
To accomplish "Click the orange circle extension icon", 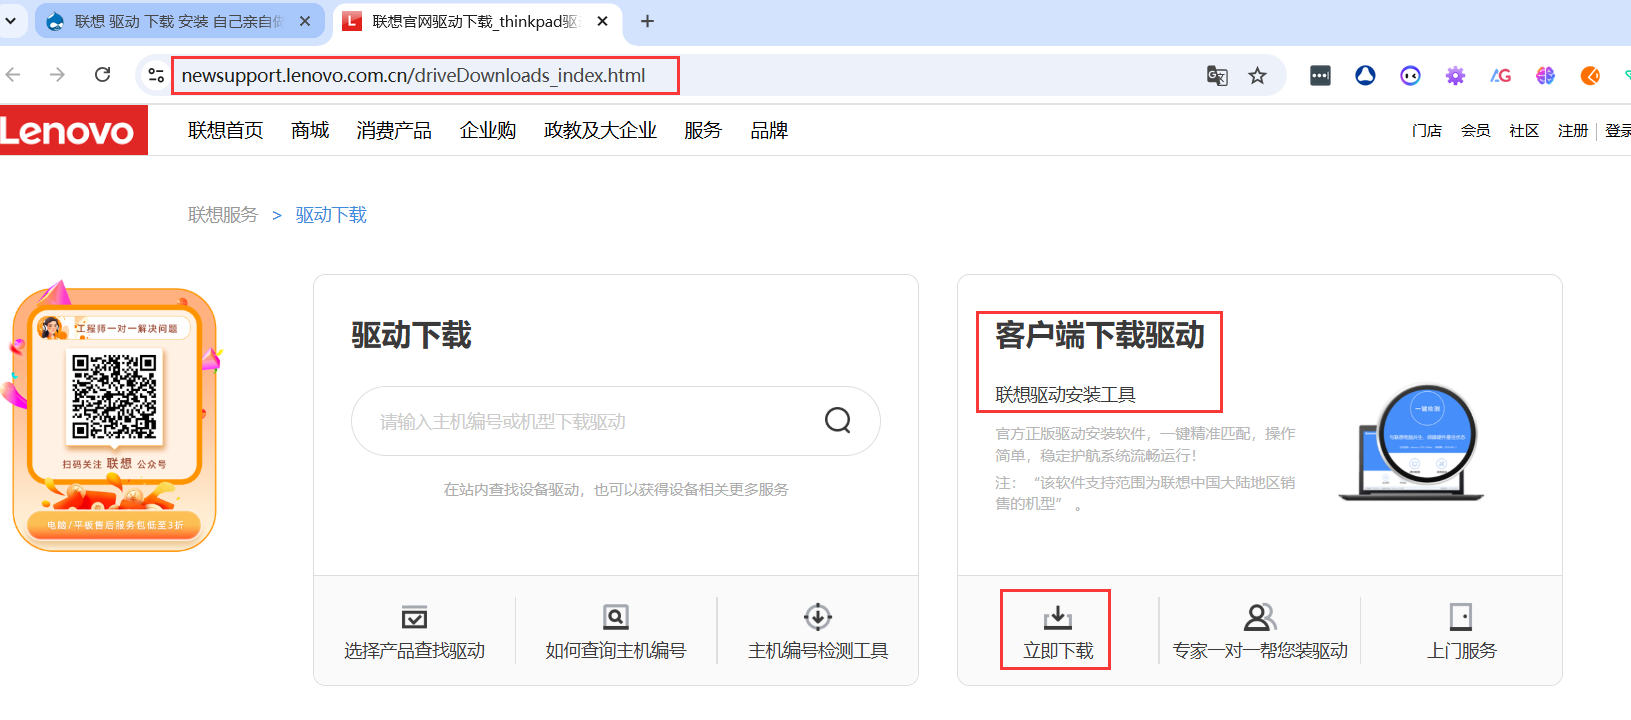I will point(1590,75).
